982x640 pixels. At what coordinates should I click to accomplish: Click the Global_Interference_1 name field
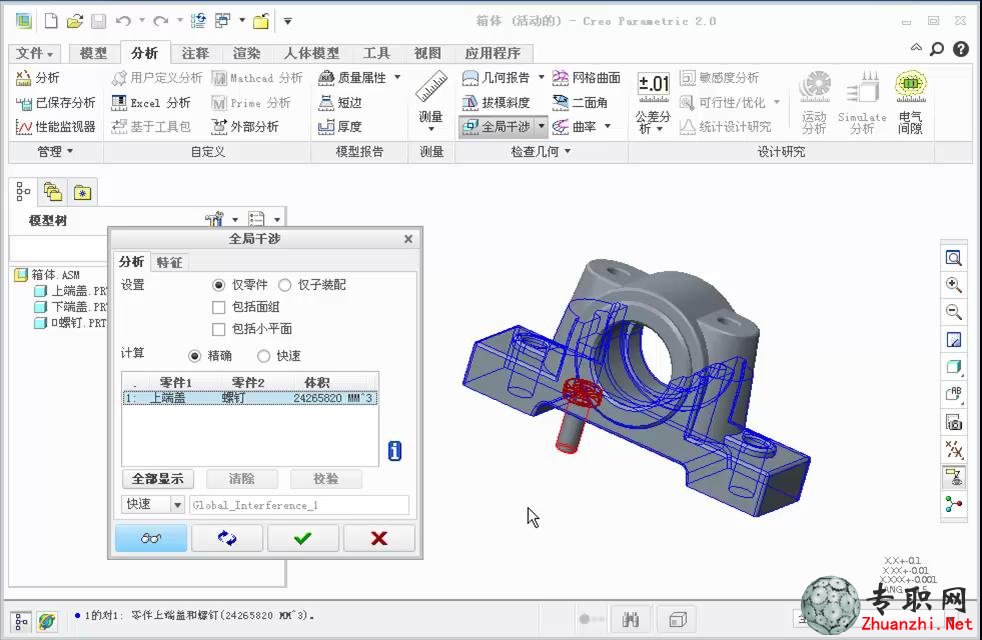pyautogui.click(x=299, y=505)
